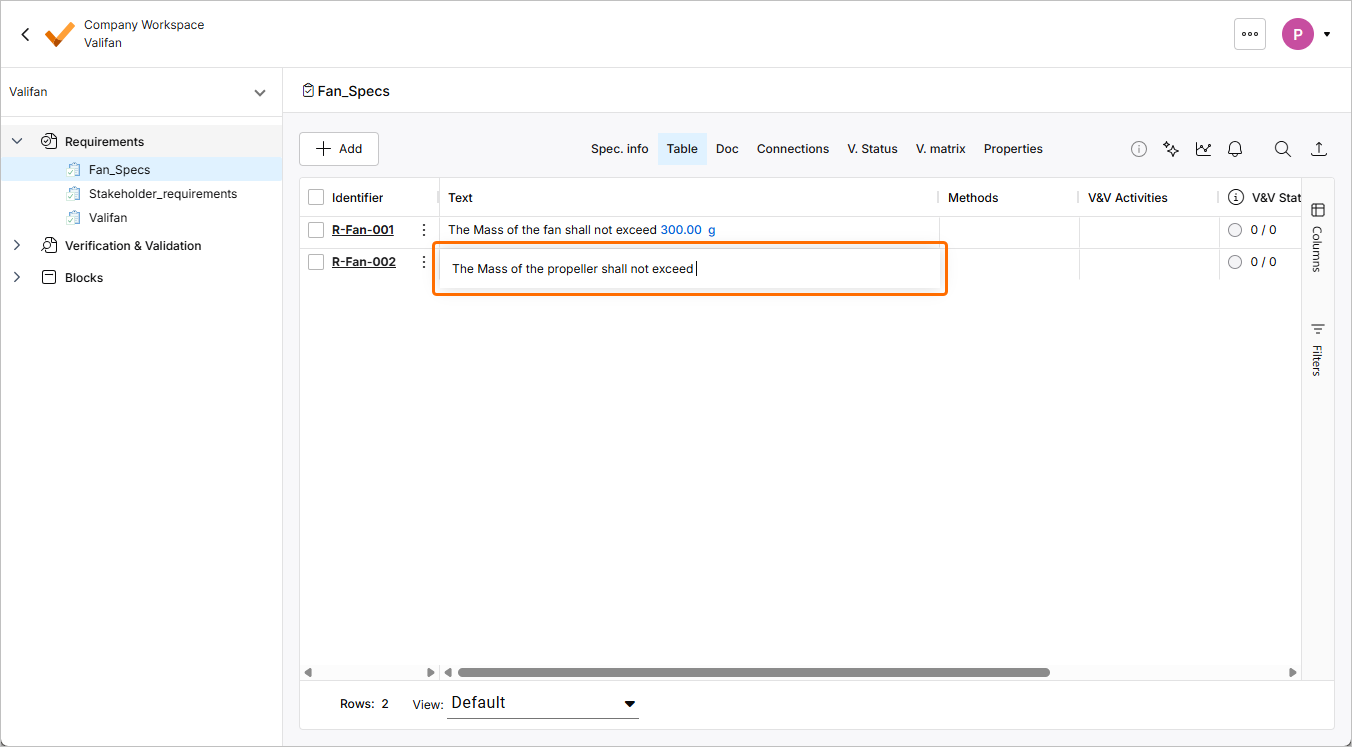Click the Requirements icon in sidebar

coord(48,142)
